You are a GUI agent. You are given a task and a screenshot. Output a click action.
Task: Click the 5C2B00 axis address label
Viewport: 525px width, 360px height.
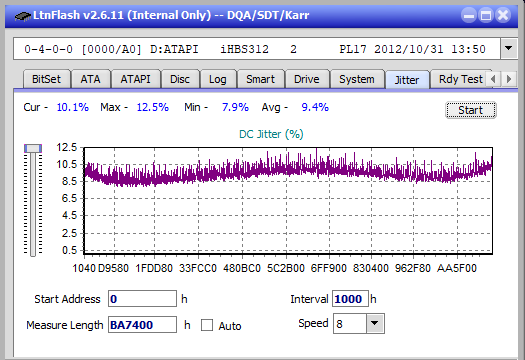[286, 268]
